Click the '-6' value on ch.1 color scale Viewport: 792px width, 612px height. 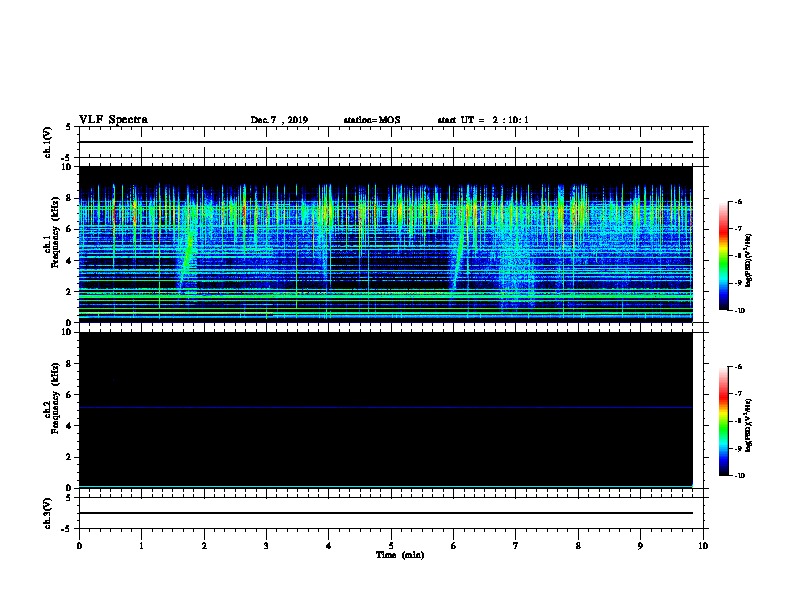click(x=738, y=202)
